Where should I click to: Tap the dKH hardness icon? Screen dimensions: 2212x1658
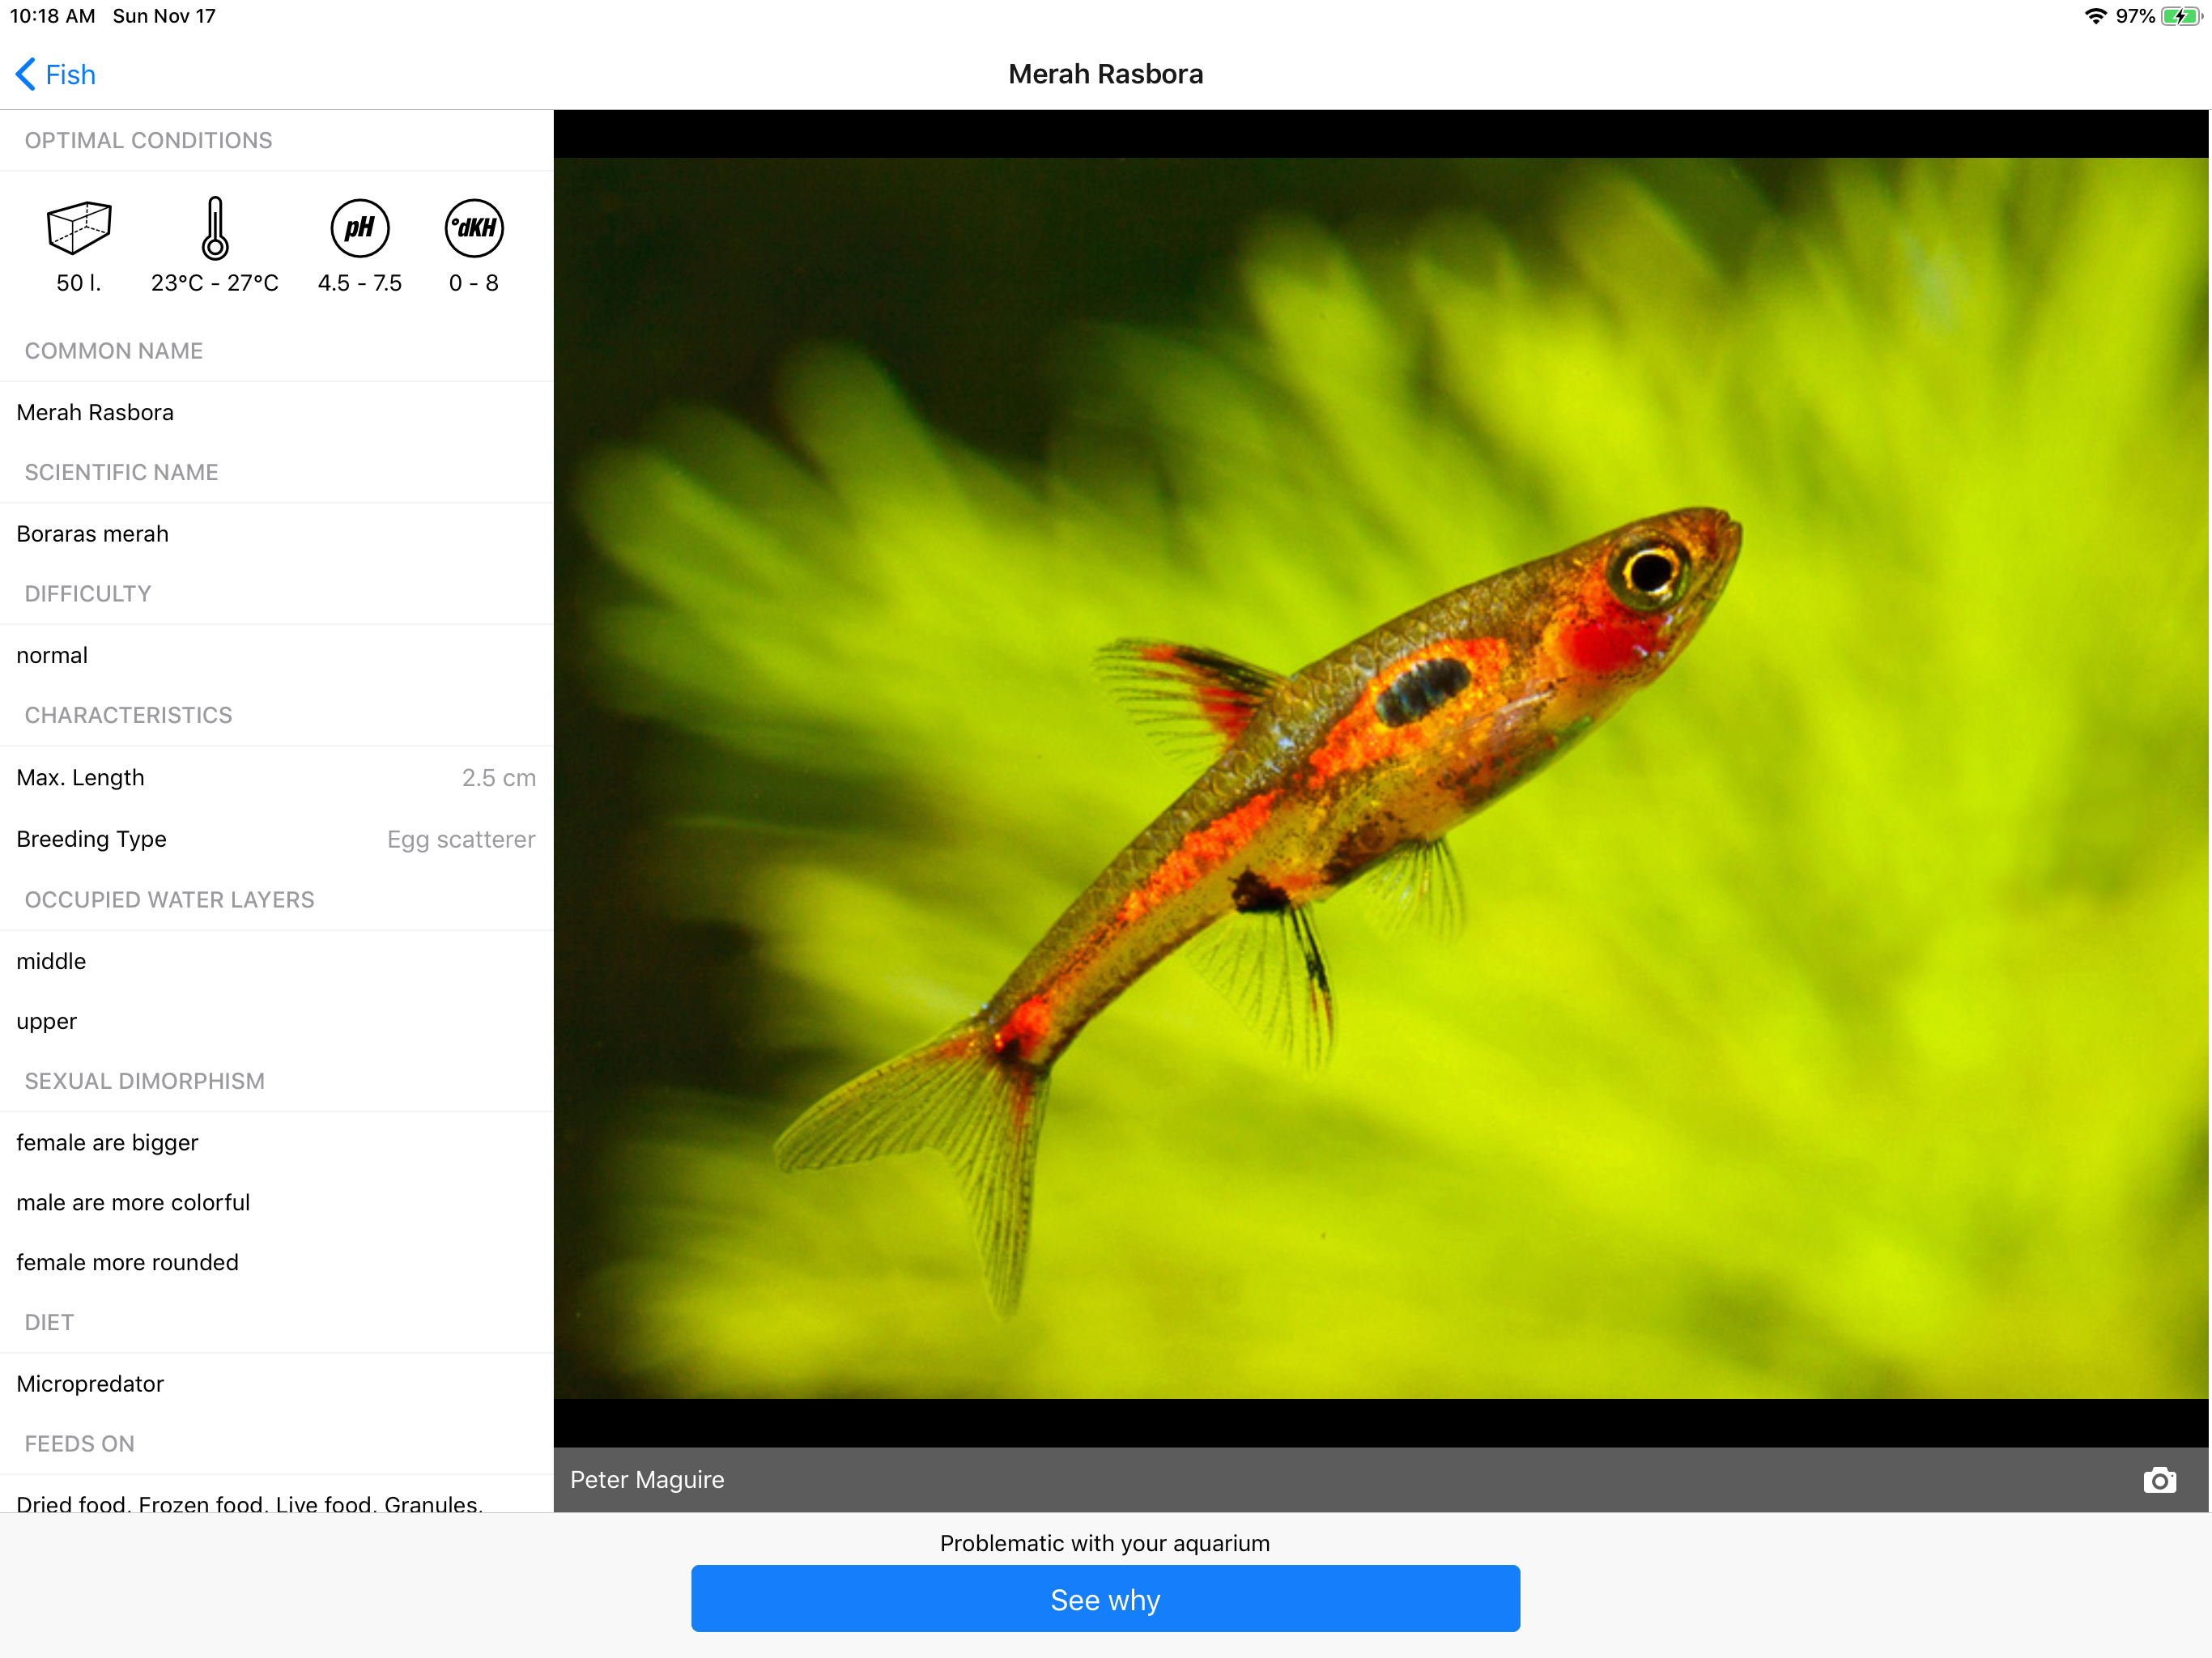pos(474,228)
